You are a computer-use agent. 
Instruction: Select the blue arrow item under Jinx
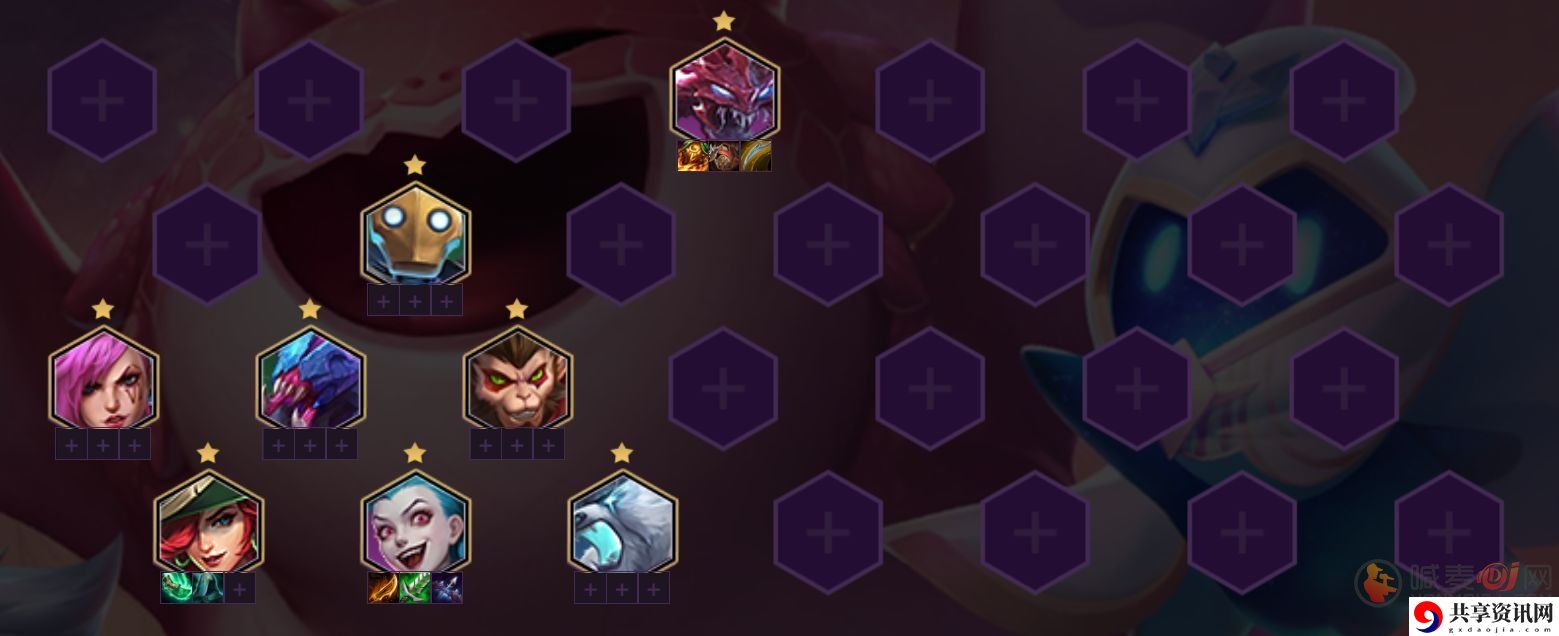pyautogui.click(x=447, y=588)
